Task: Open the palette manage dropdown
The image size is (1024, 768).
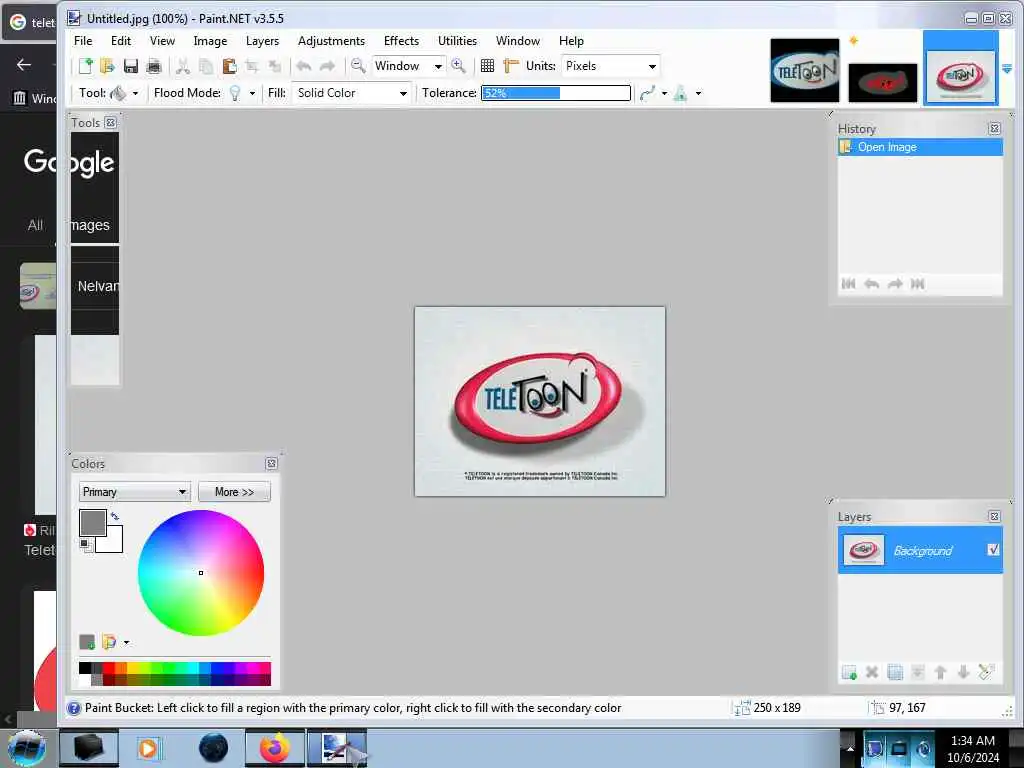Action: 126,643
